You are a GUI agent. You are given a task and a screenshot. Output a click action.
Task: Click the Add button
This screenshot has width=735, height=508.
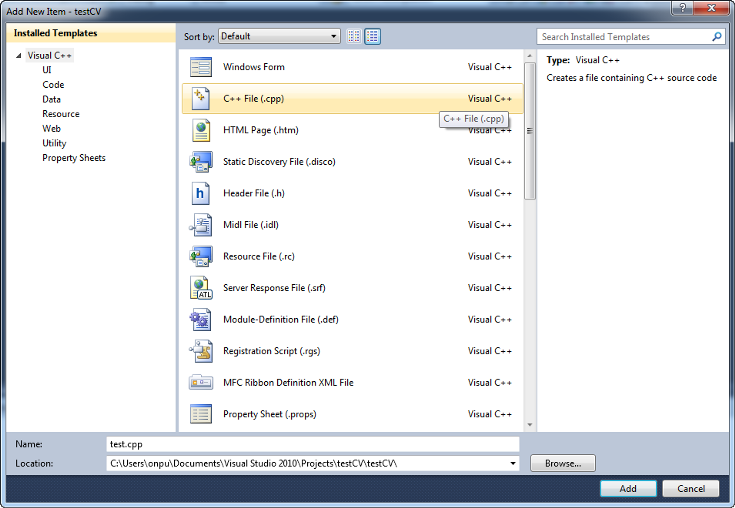click(x=628, y=488)
